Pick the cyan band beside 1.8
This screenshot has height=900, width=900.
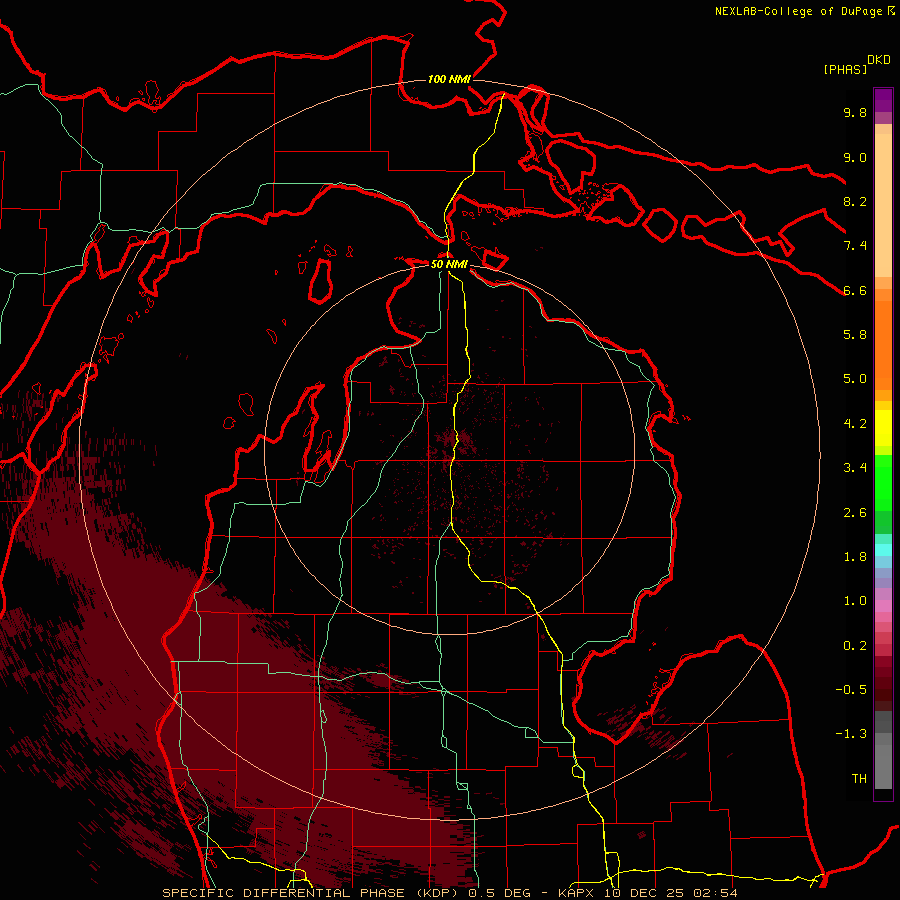pos(883,550)
